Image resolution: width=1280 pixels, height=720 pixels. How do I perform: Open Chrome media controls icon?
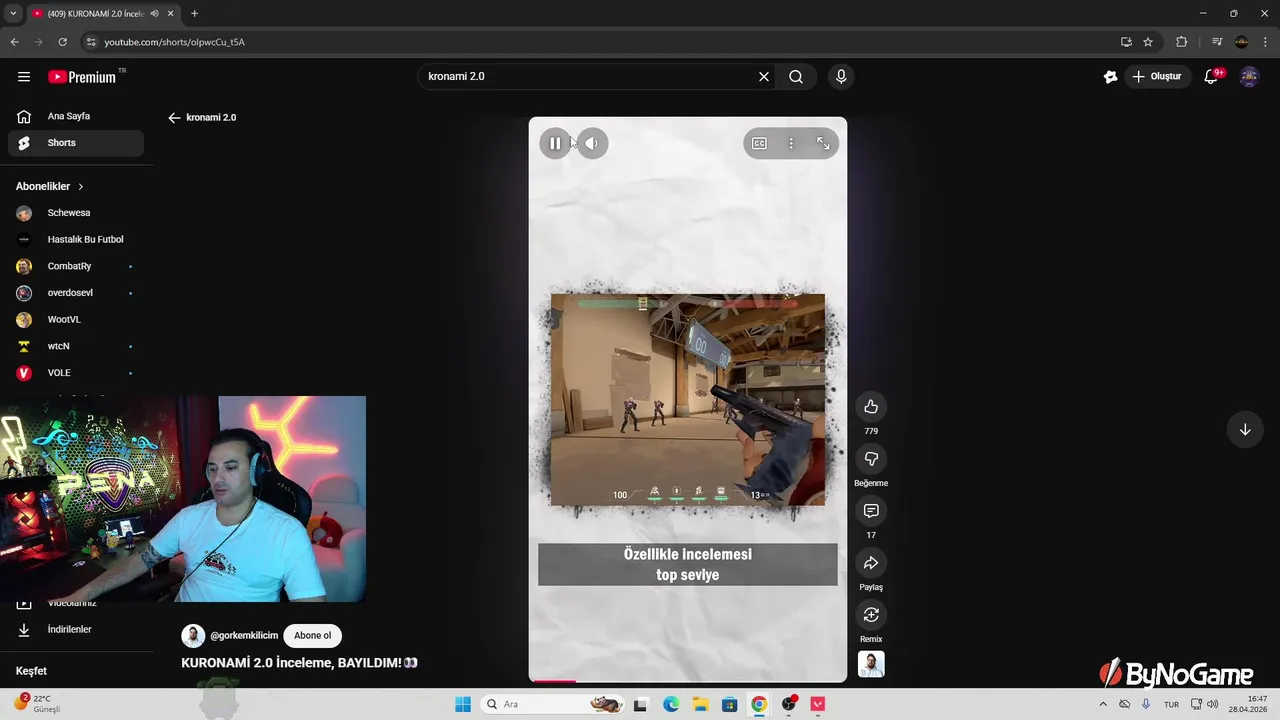pos(1217,42)
